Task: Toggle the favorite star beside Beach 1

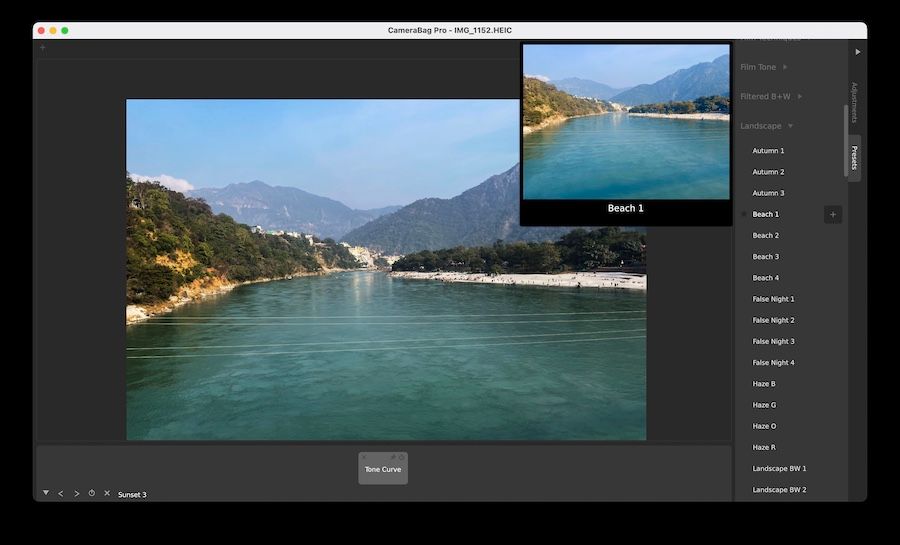Action: [743, 214]
